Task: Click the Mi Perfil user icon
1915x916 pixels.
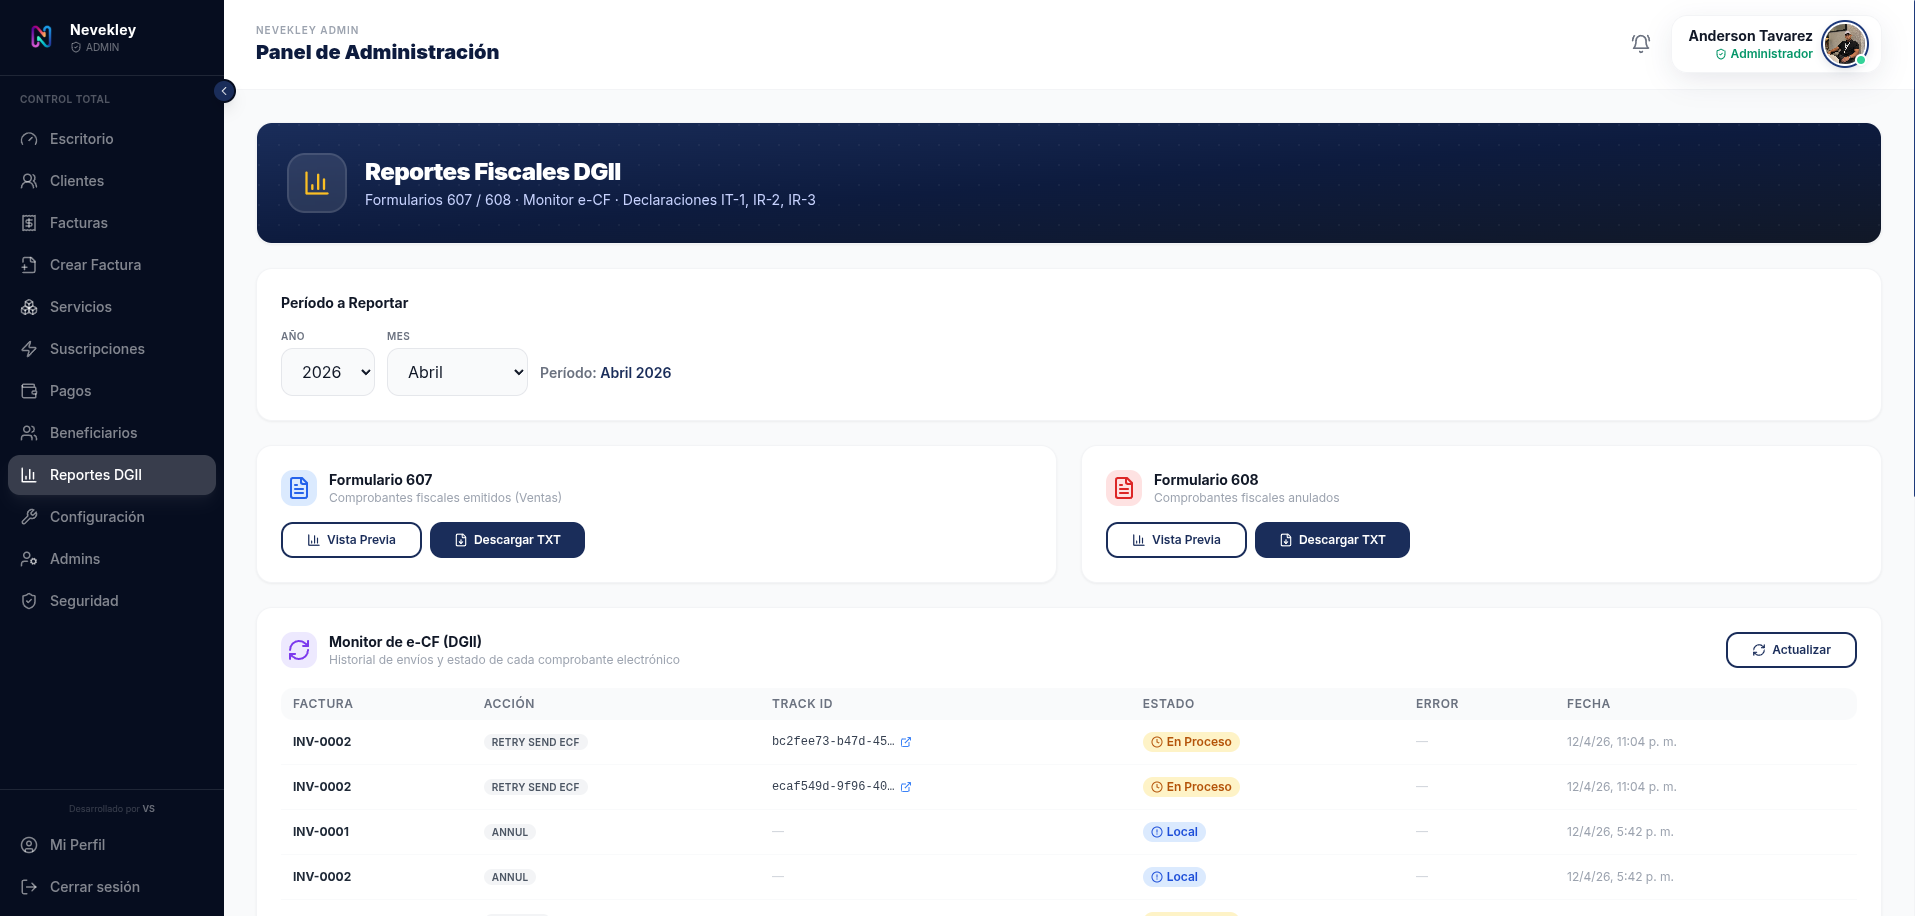Action: coord(29,845)
